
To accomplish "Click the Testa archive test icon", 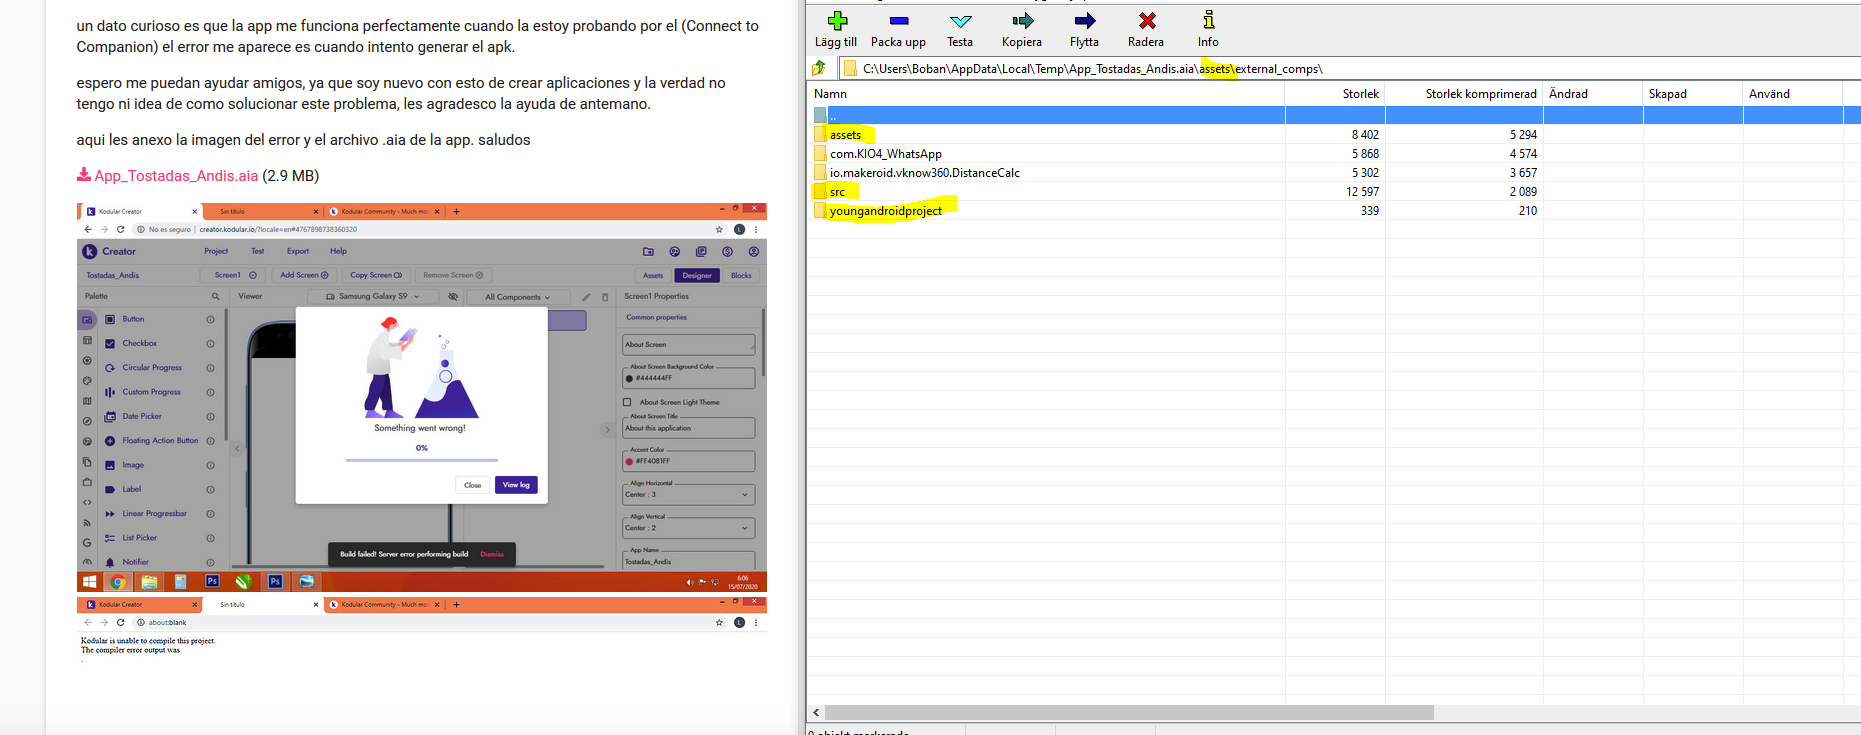I will pos(960,21).
